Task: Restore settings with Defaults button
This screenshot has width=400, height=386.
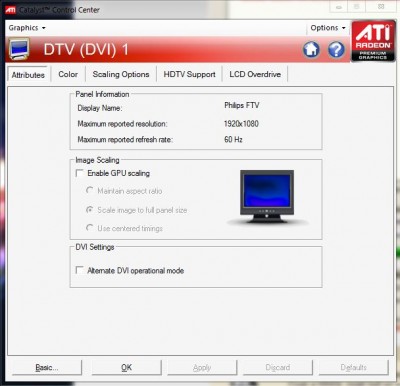Action: (x=354, y=367)
